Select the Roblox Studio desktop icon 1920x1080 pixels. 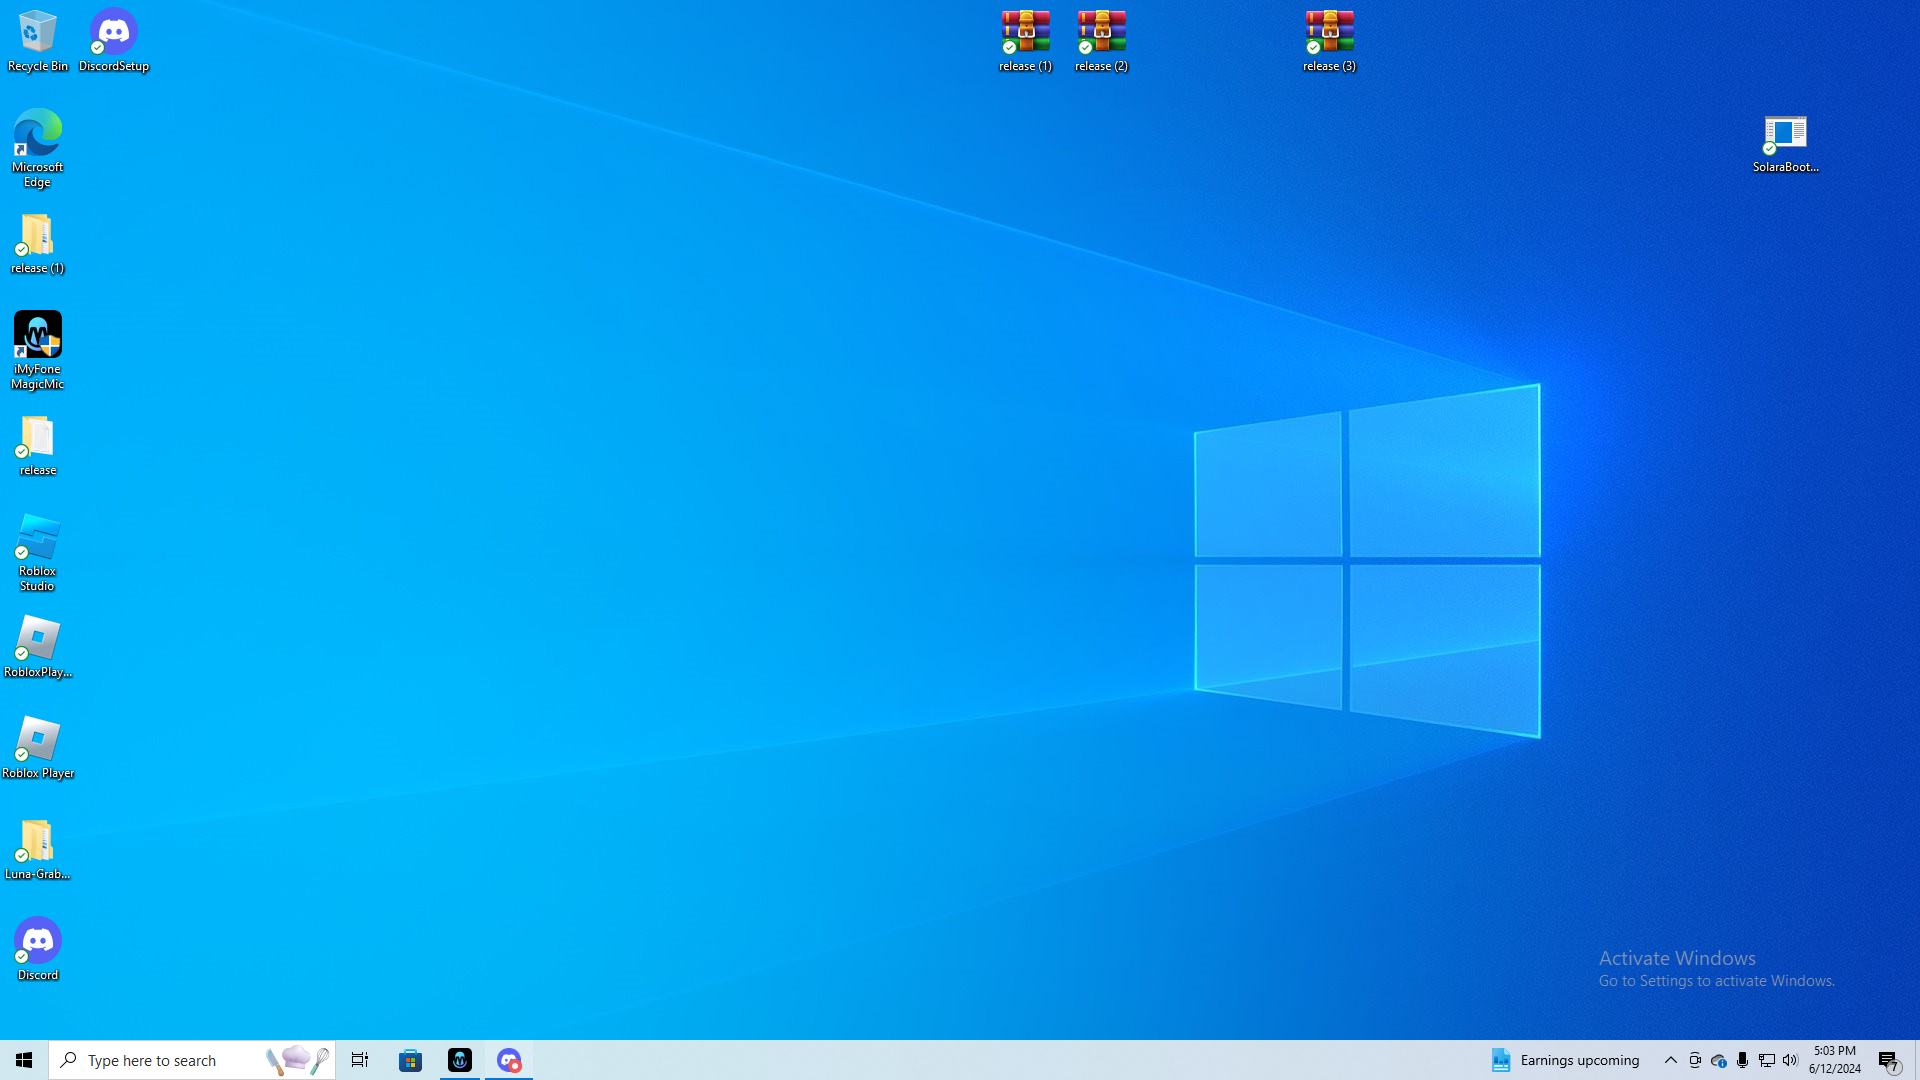coord(38,551)
